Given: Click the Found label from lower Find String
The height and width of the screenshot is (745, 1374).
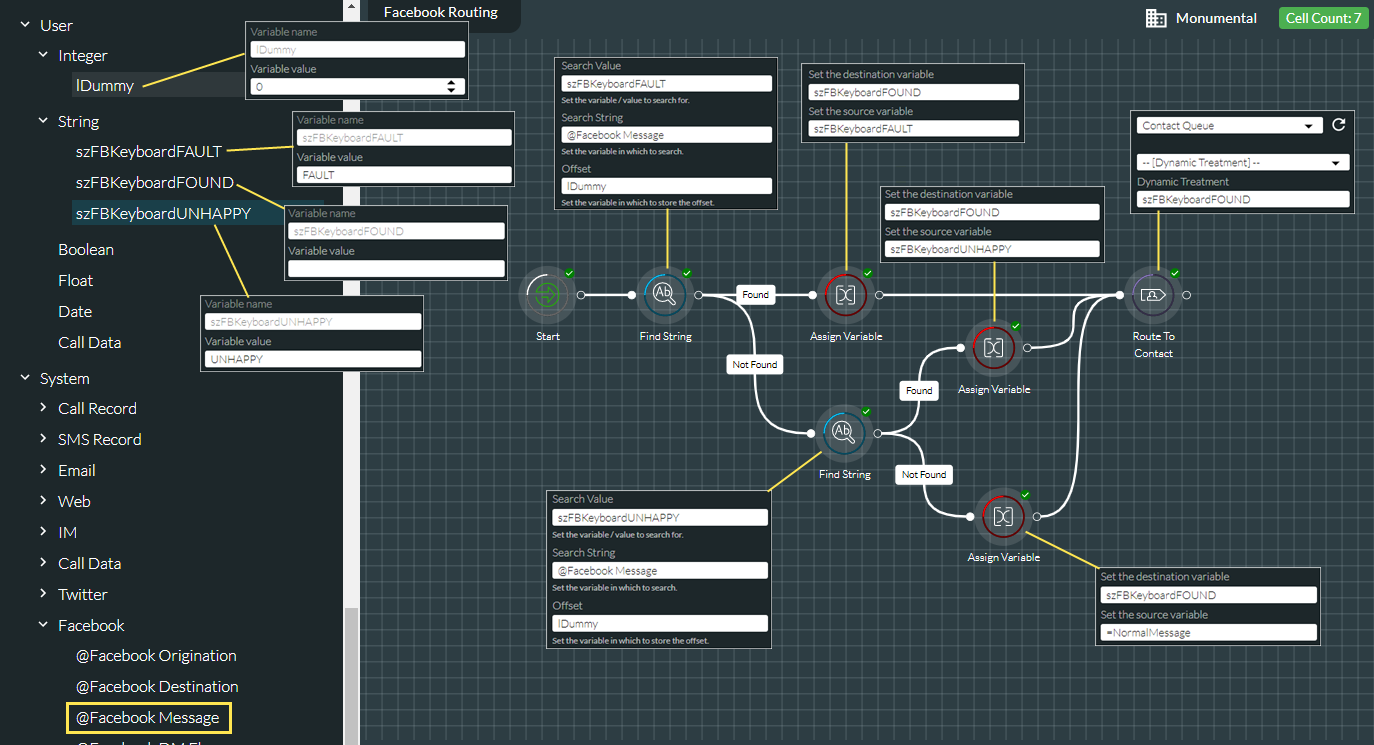Looking at the screenshot, I should click(918, 391).
